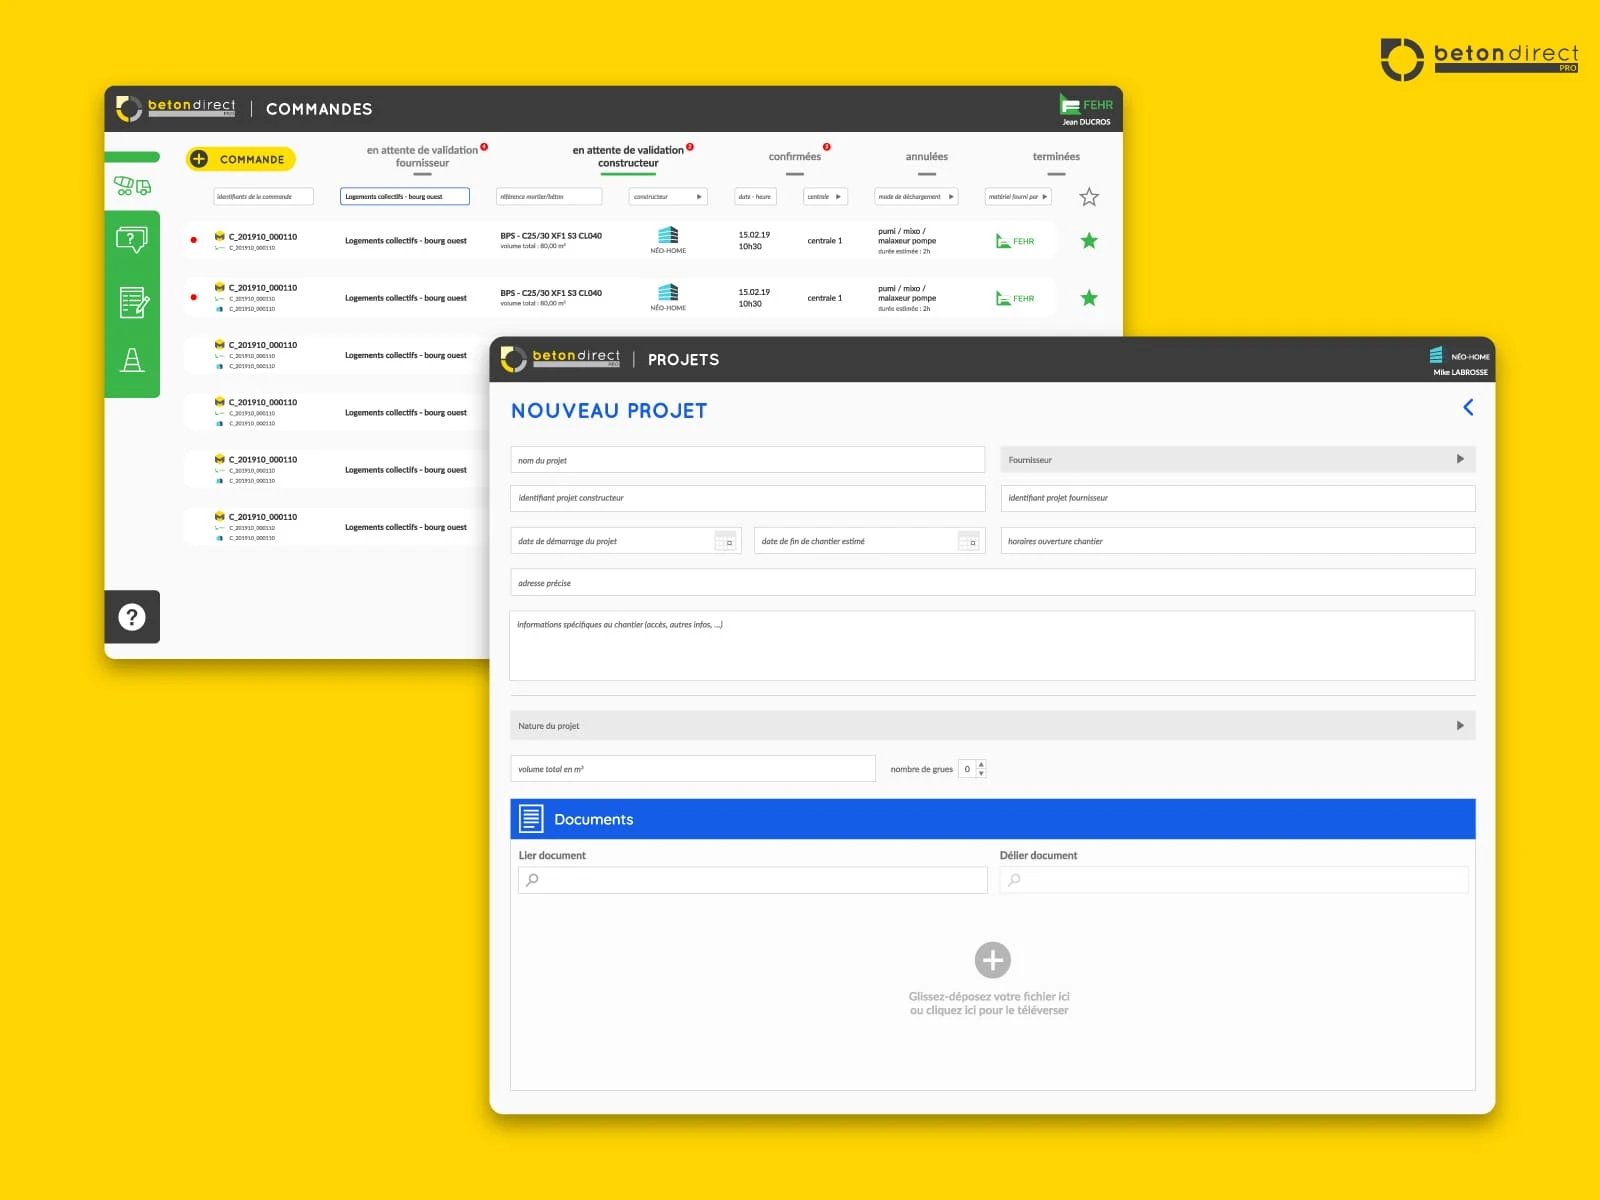Toggle the favorites star filter in header
The width and height of the screenshot is (1600, 1200).
point(1089,197)
